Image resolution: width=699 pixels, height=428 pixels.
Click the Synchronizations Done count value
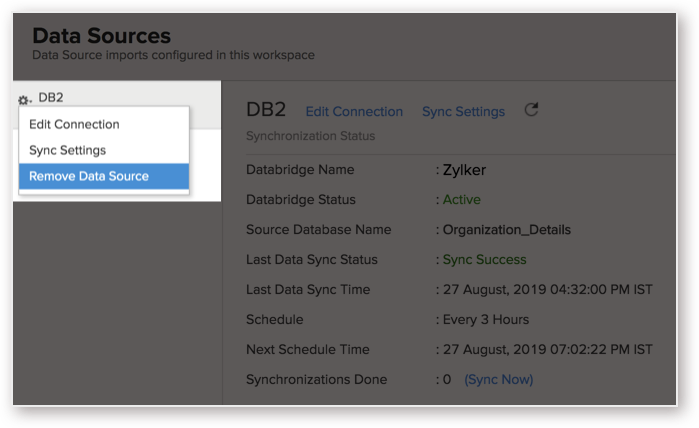pos(447,379)
